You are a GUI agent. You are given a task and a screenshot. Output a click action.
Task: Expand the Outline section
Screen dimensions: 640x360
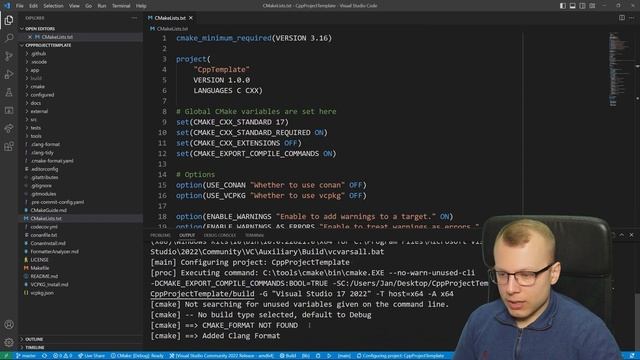point(34,339)
